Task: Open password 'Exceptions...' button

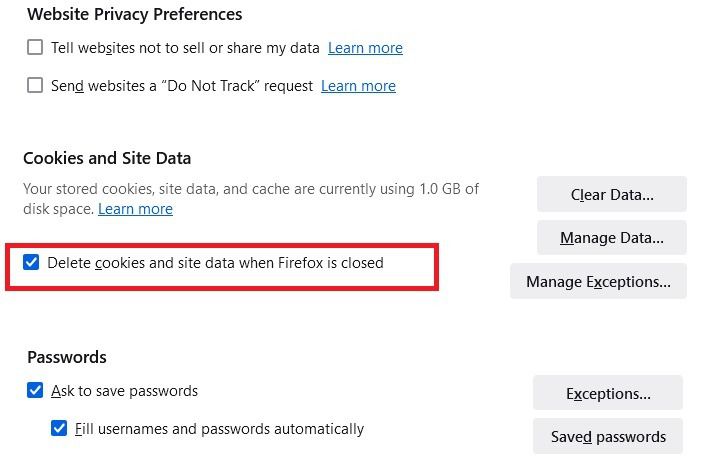Action: (x=608, y=394)
